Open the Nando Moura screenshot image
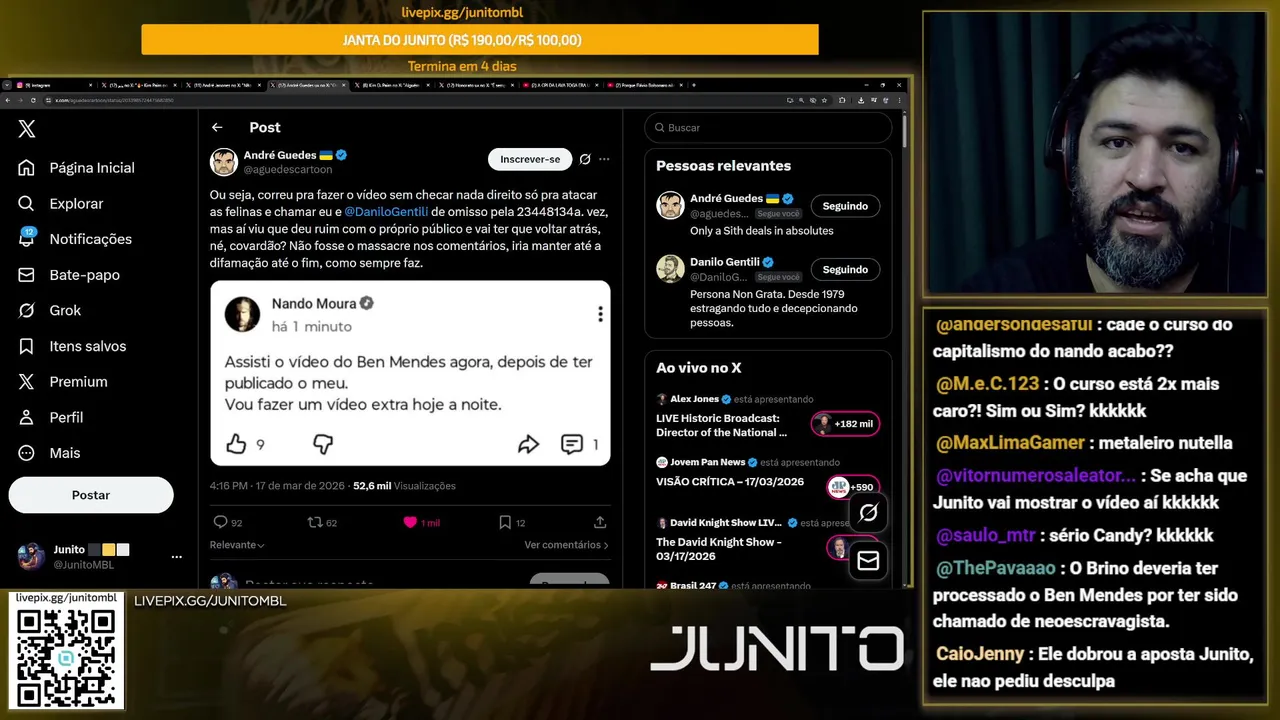Image resolution: width=1280 pixels, height=720 pixels. [x=410, y=373]
